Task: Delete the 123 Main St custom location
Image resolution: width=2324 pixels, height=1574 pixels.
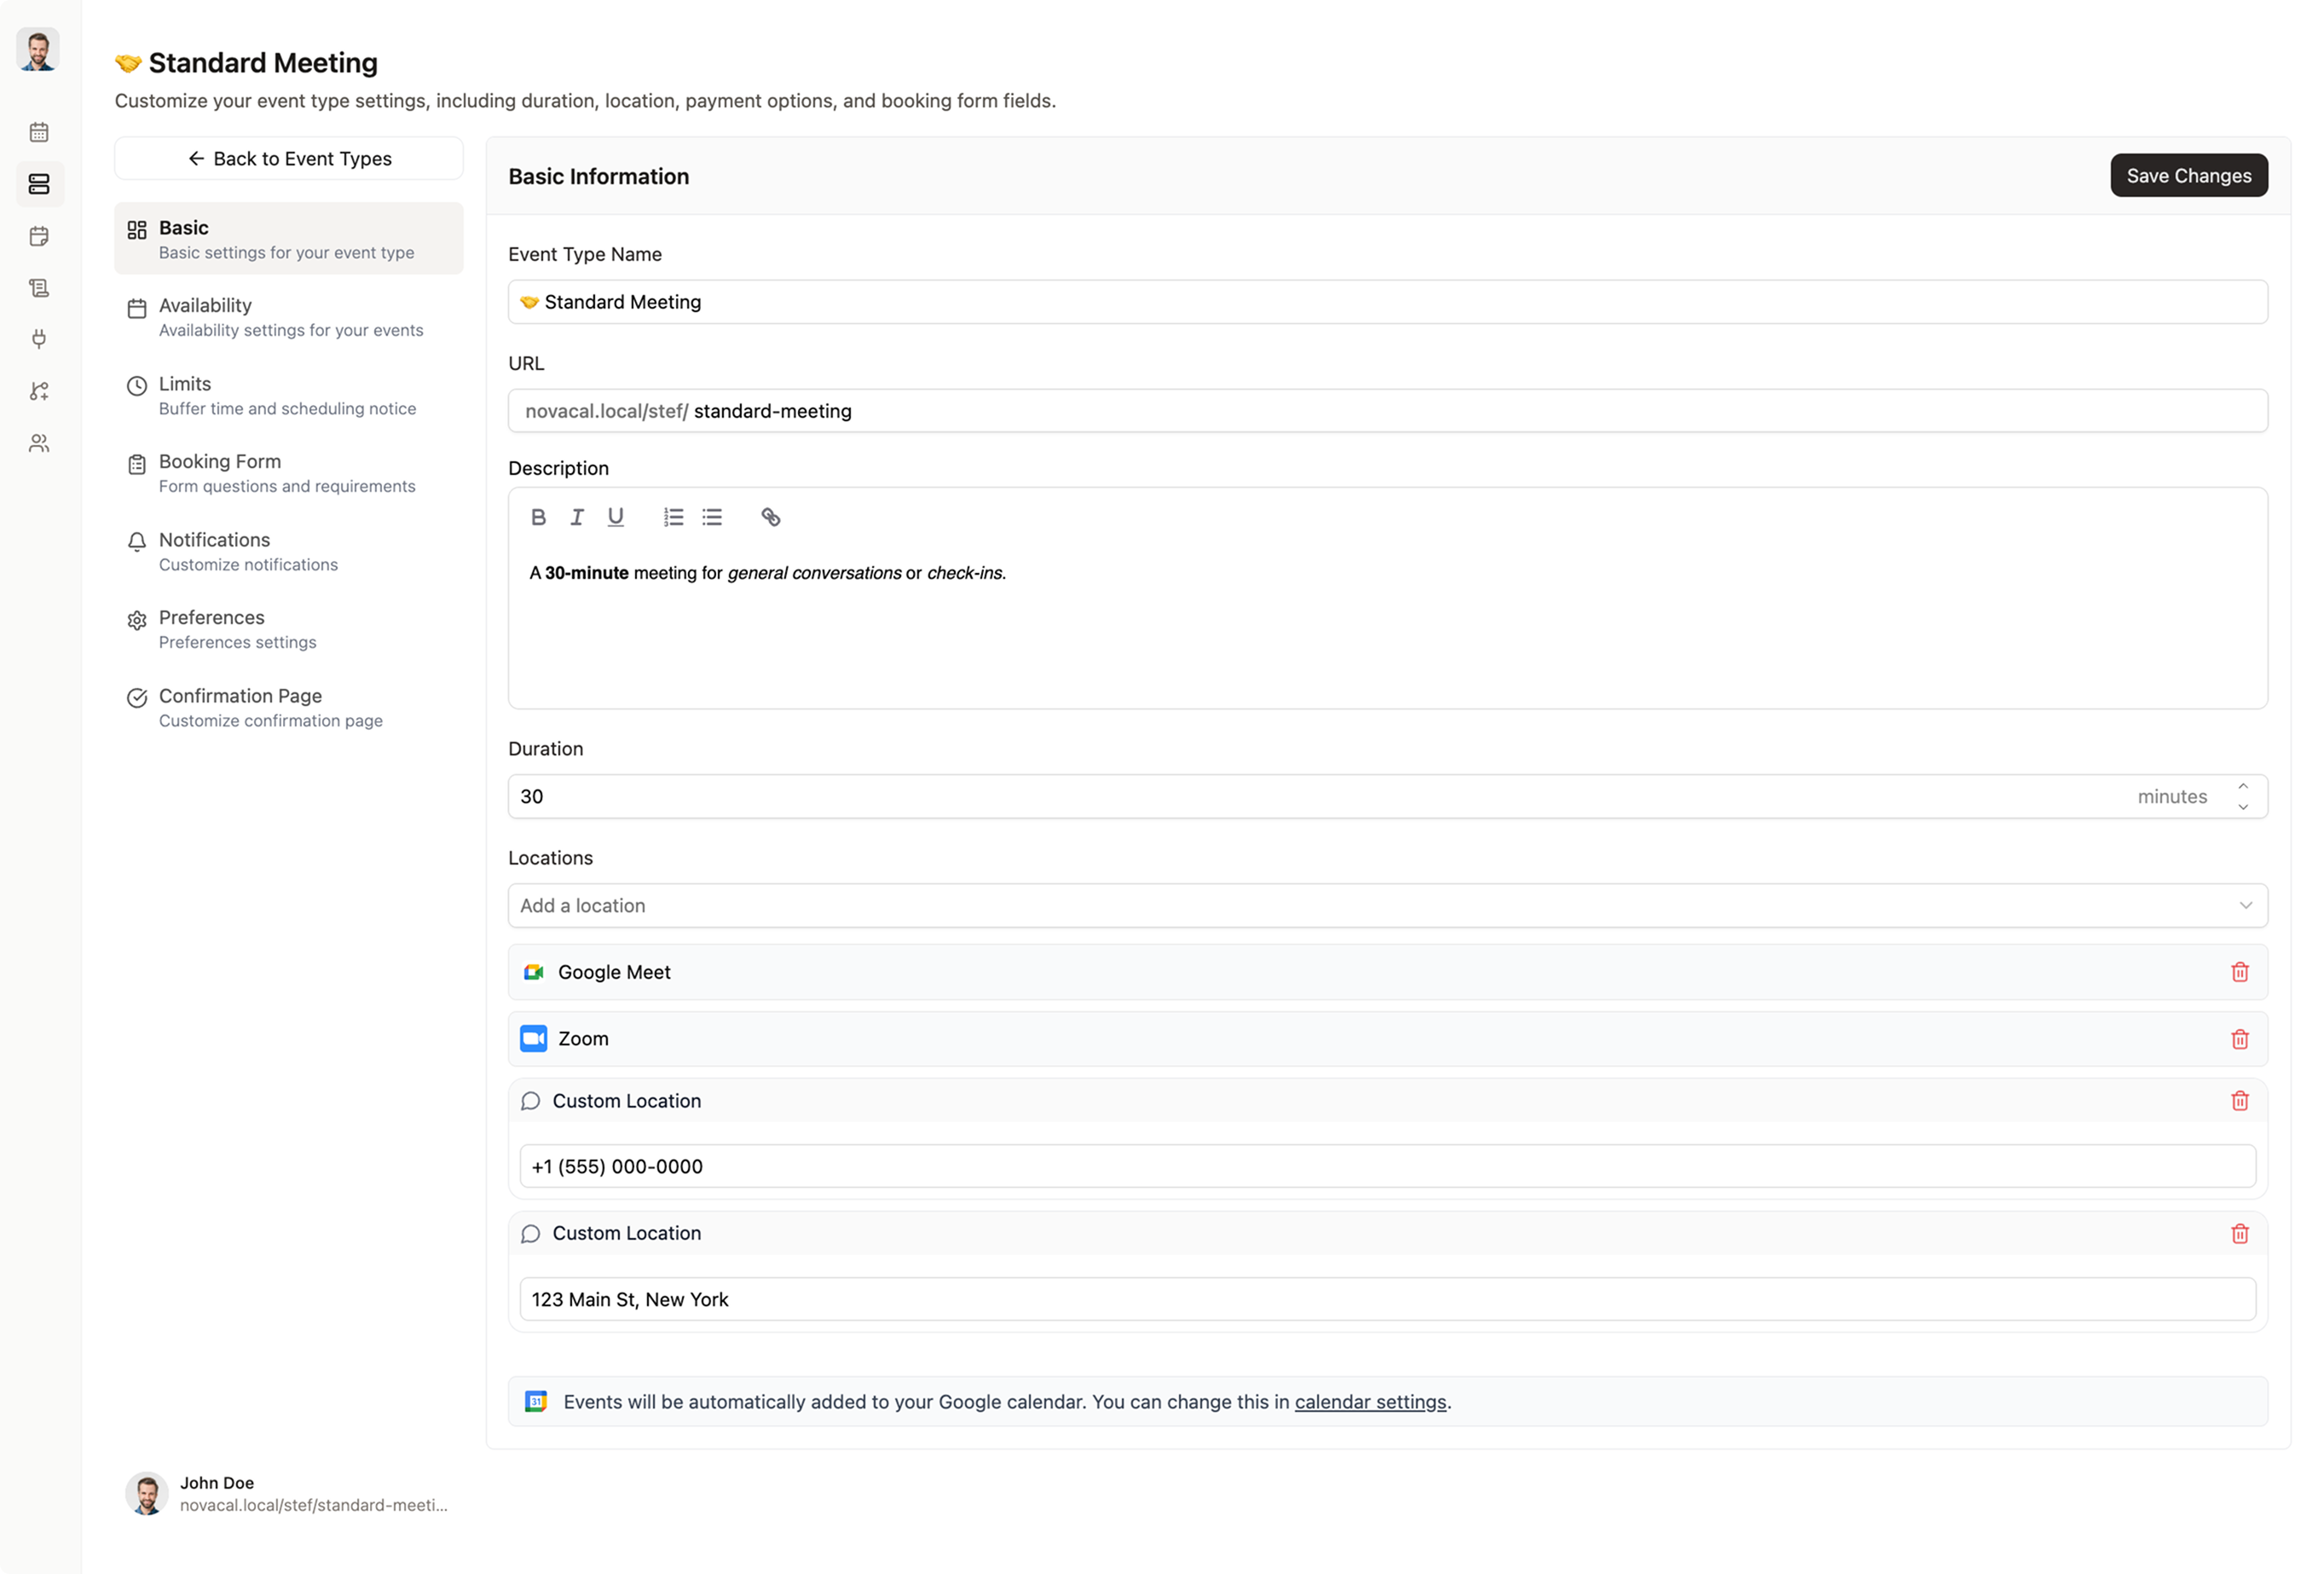Action: tap(2239, 1233)
